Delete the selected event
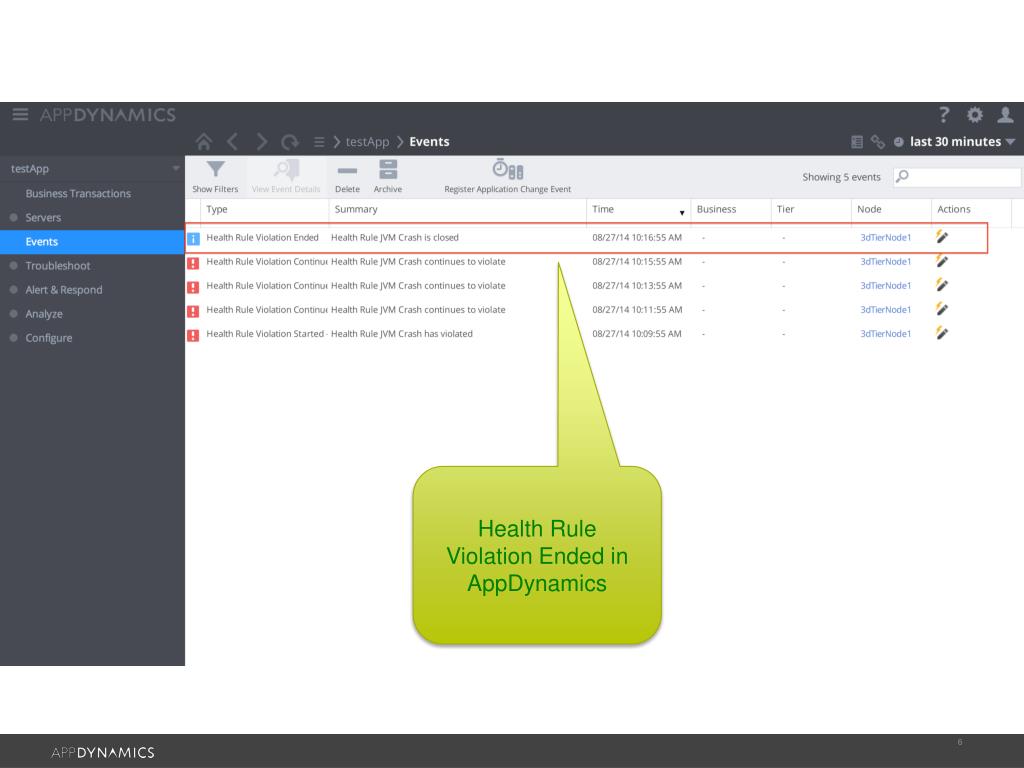 [347, 177]
